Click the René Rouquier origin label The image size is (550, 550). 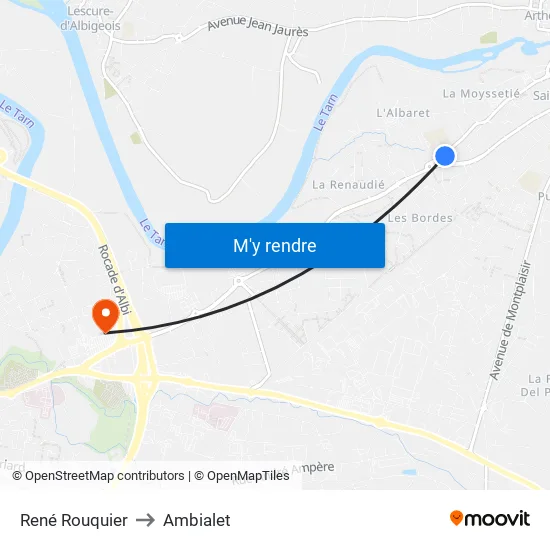click(x=74, y=520)
